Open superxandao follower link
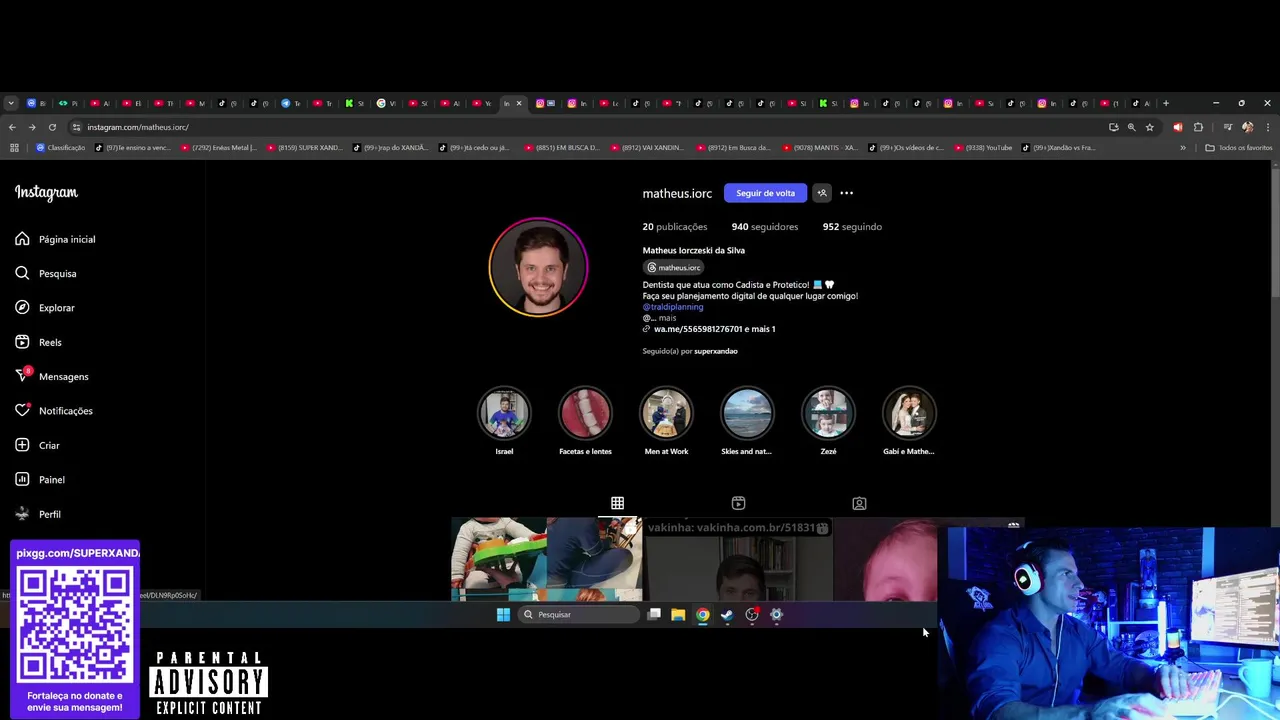This screenshot has height=720, width=1280. point(716,351)
